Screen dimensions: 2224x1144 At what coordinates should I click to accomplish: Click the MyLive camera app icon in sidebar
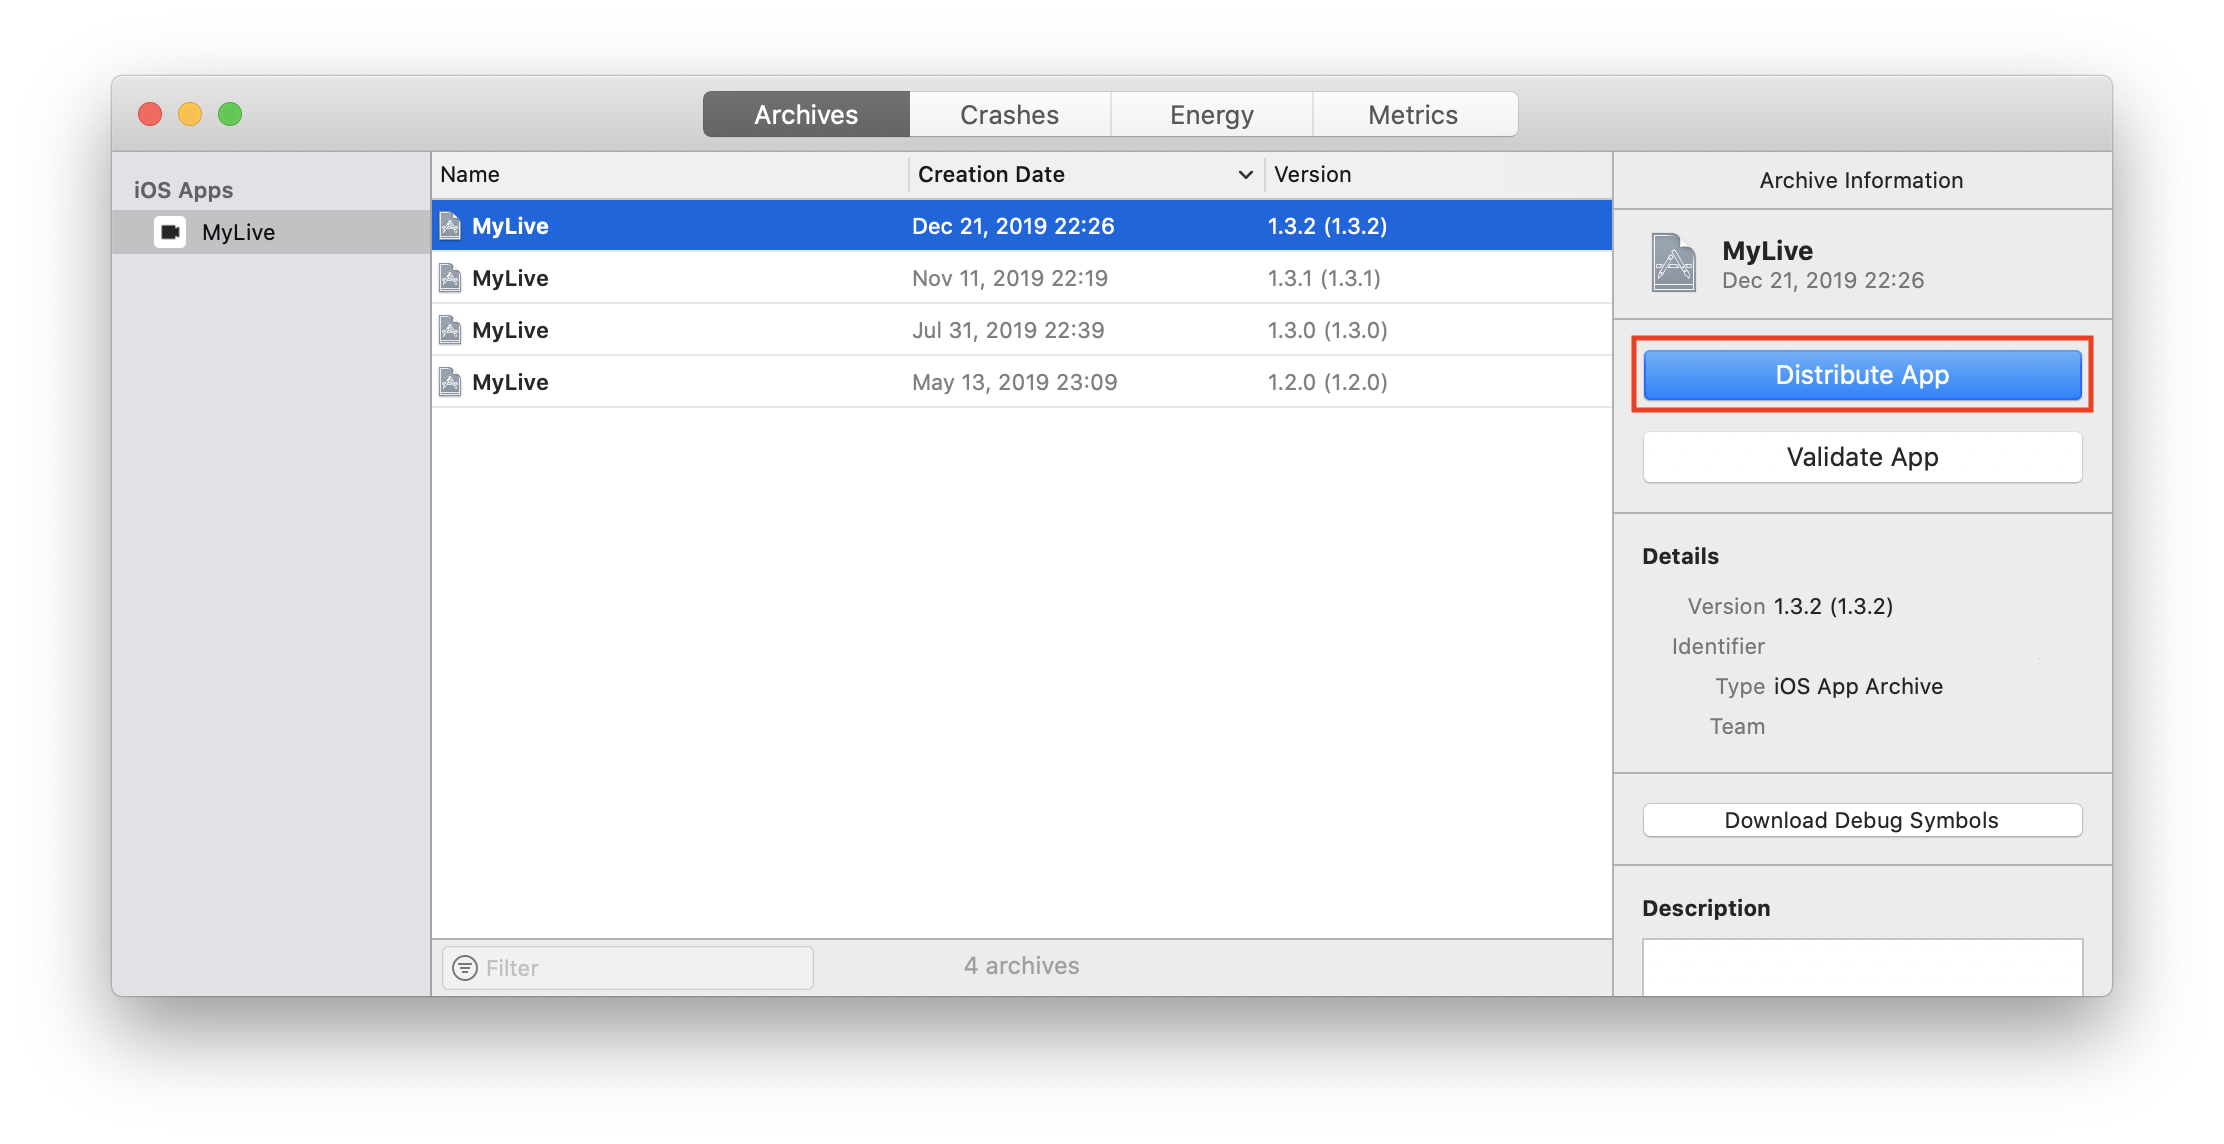(170, 232)
